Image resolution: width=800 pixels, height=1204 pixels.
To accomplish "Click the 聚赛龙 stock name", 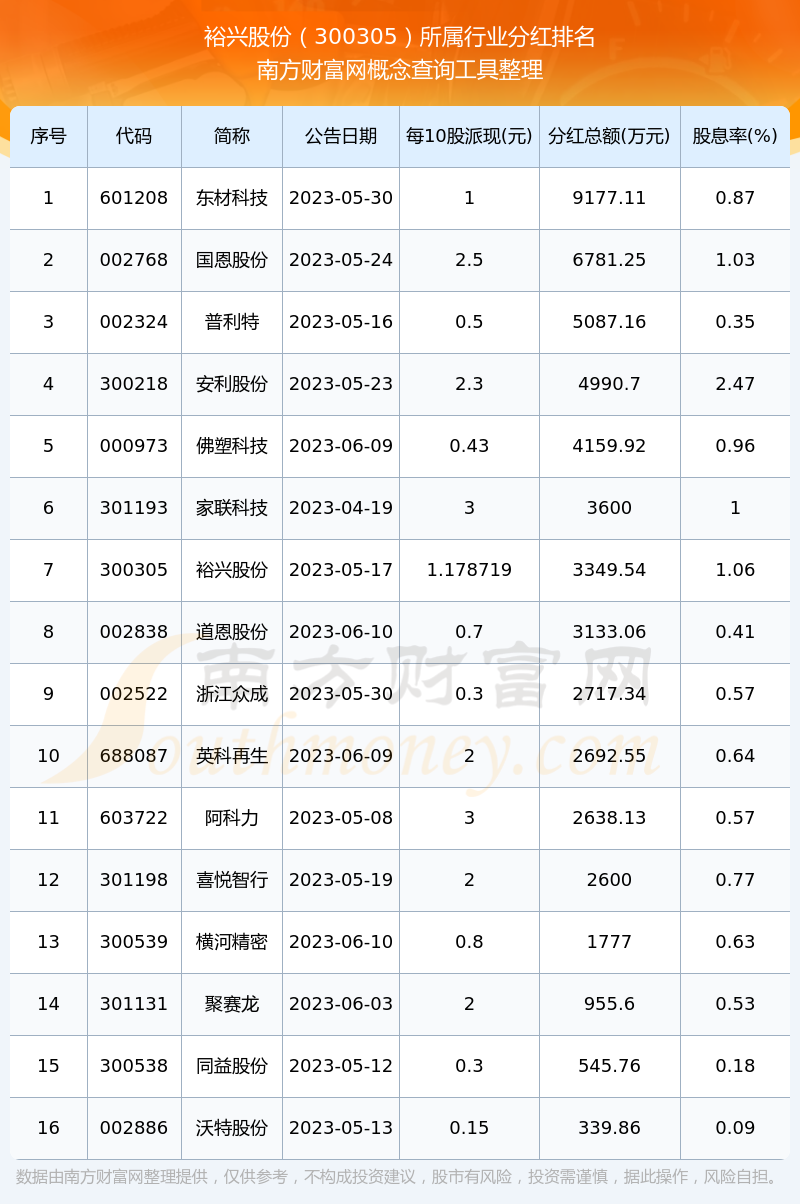I will tap(232, 1004).
